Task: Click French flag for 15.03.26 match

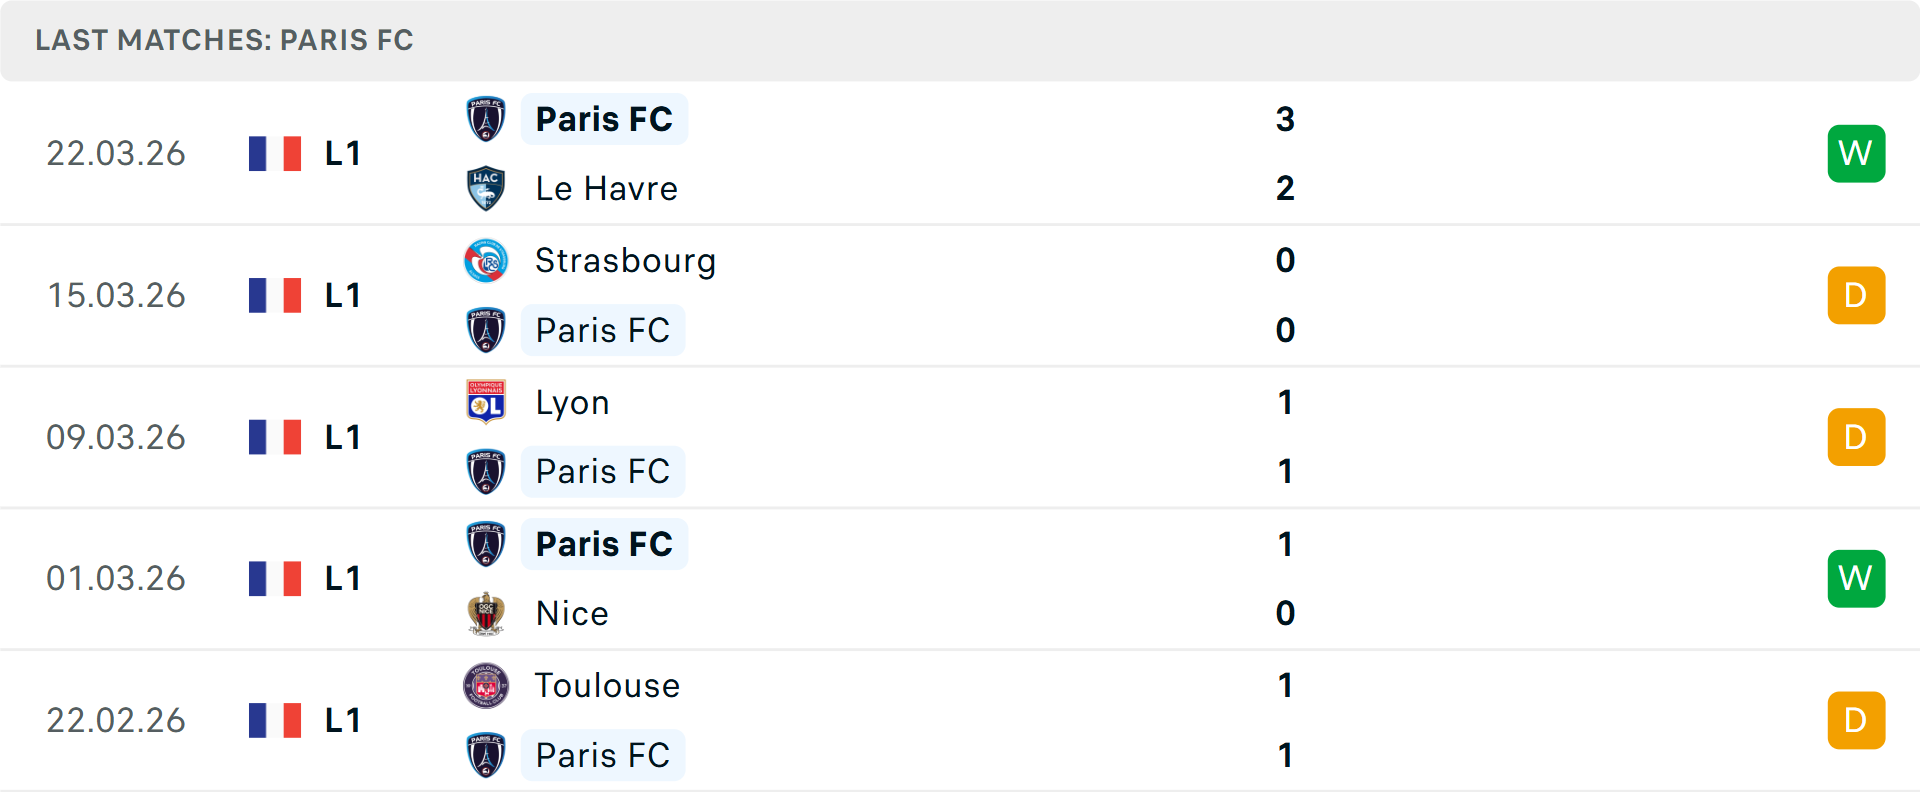Action: pyautogui.click(x=275, y=295)
